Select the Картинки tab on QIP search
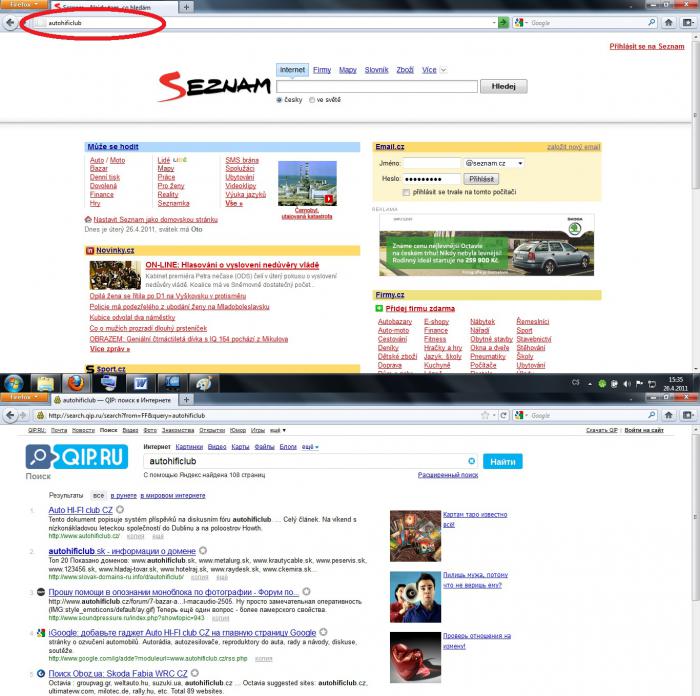The image size is (700, 696). point(189,446)
